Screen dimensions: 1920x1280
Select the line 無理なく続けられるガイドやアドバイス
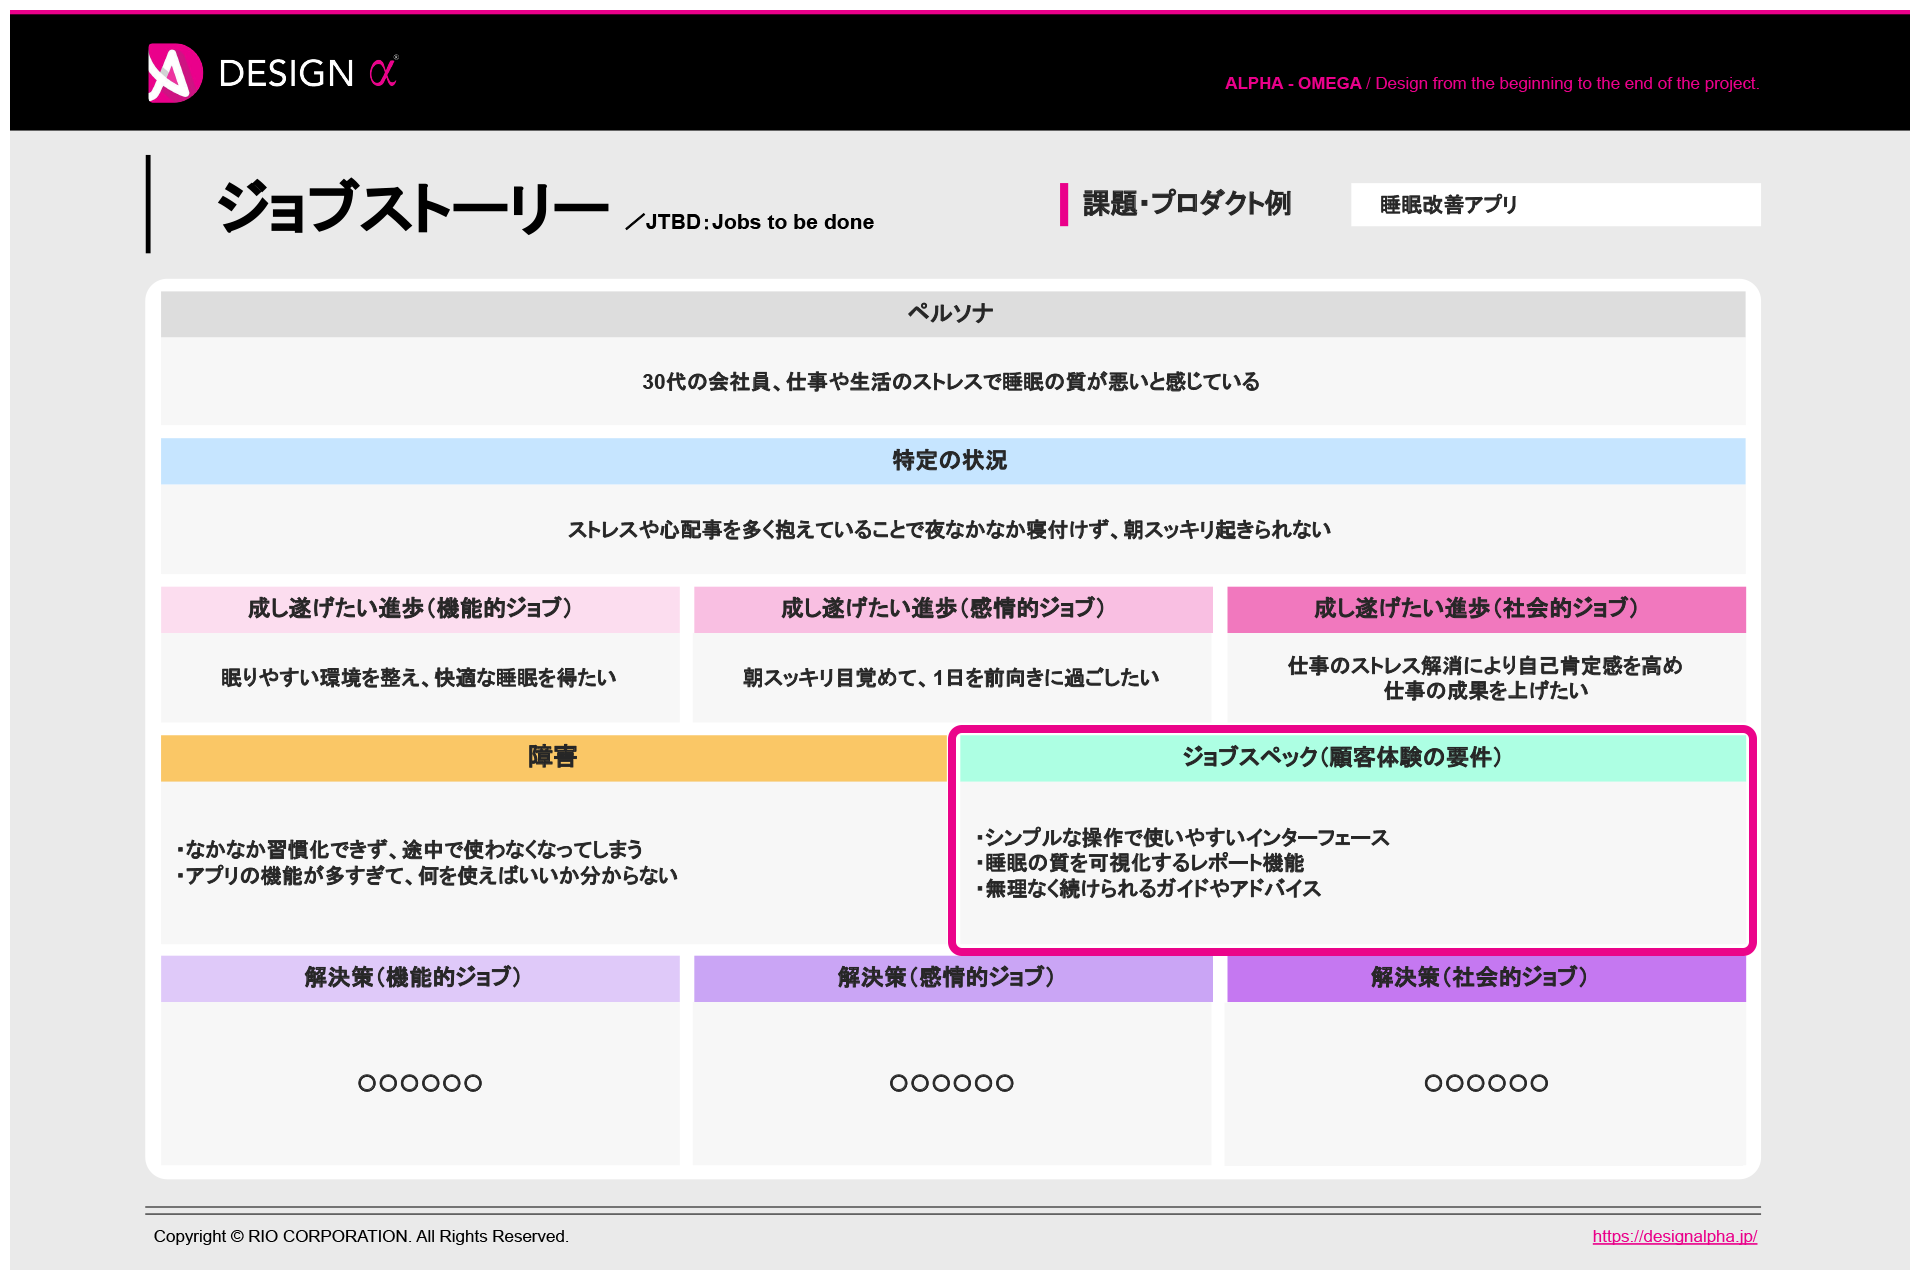point(1149,889)
